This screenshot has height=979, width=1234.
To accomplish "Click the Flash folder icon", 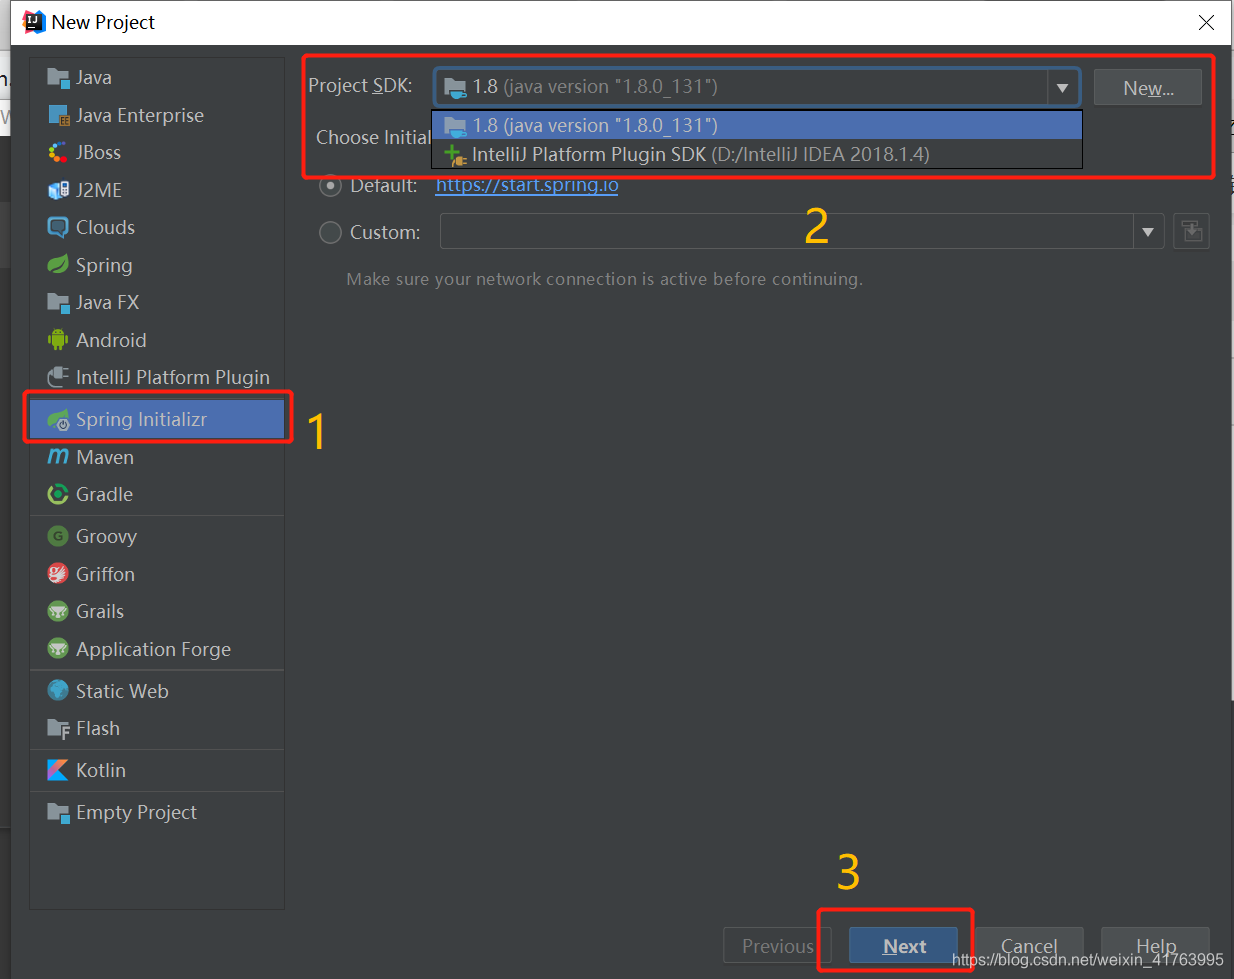I will tap(58, 728).
